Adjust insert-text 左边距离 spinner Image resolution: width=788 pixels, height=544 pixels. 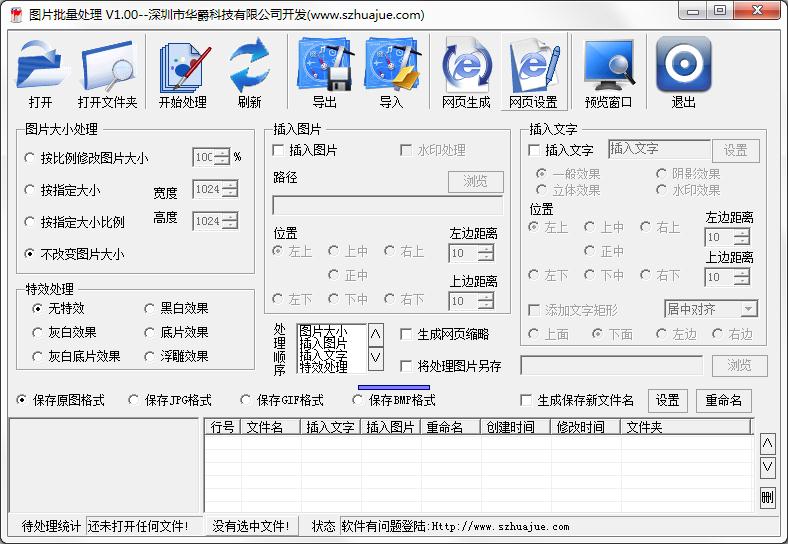[742, 237]
